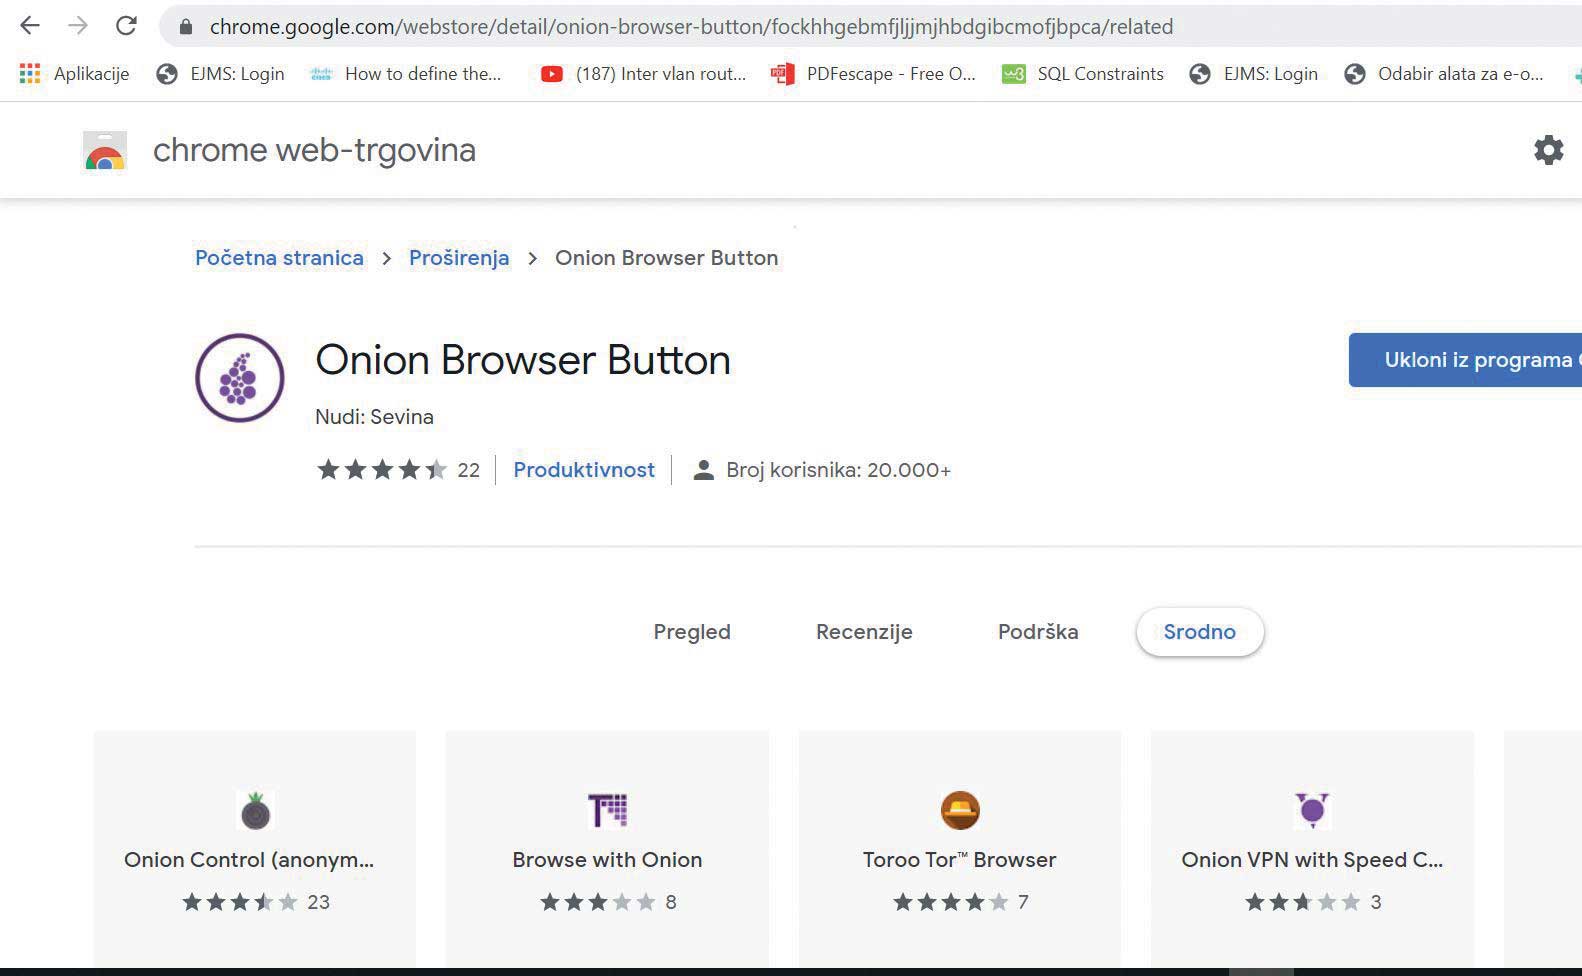Open the 'Onion Control (anonym...' card title
This screenshot has width=1582, height=976.
(x=249, y=860)
